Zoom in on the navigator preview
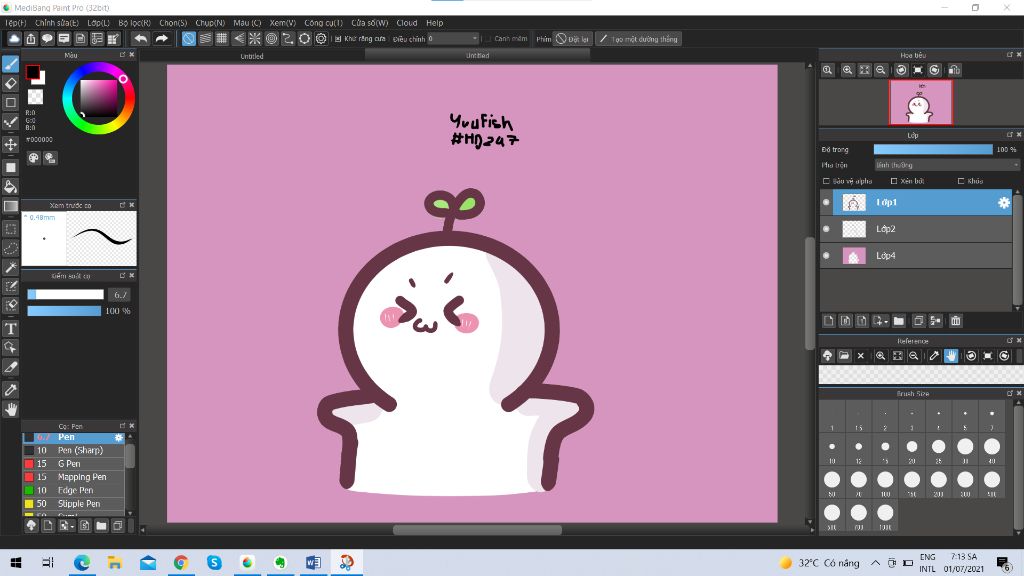1024x576 pixels. [x=847, y=70]
